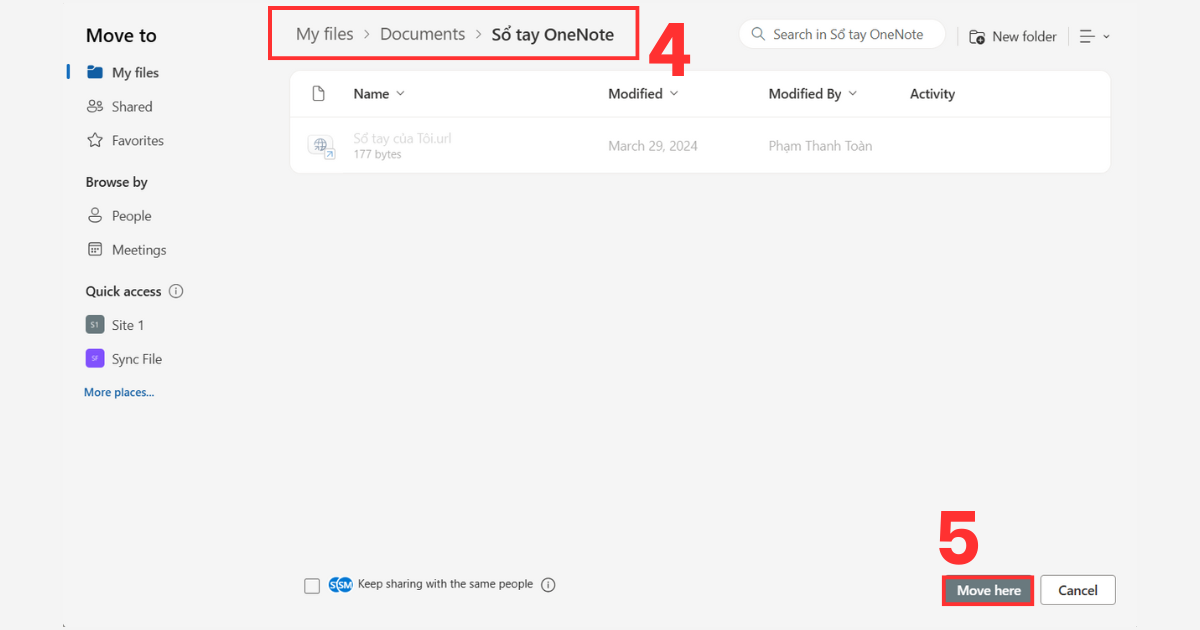Click the Meetings calendar icon
This screenshot has width=1200, height=630.
click(x=95, y=249)
